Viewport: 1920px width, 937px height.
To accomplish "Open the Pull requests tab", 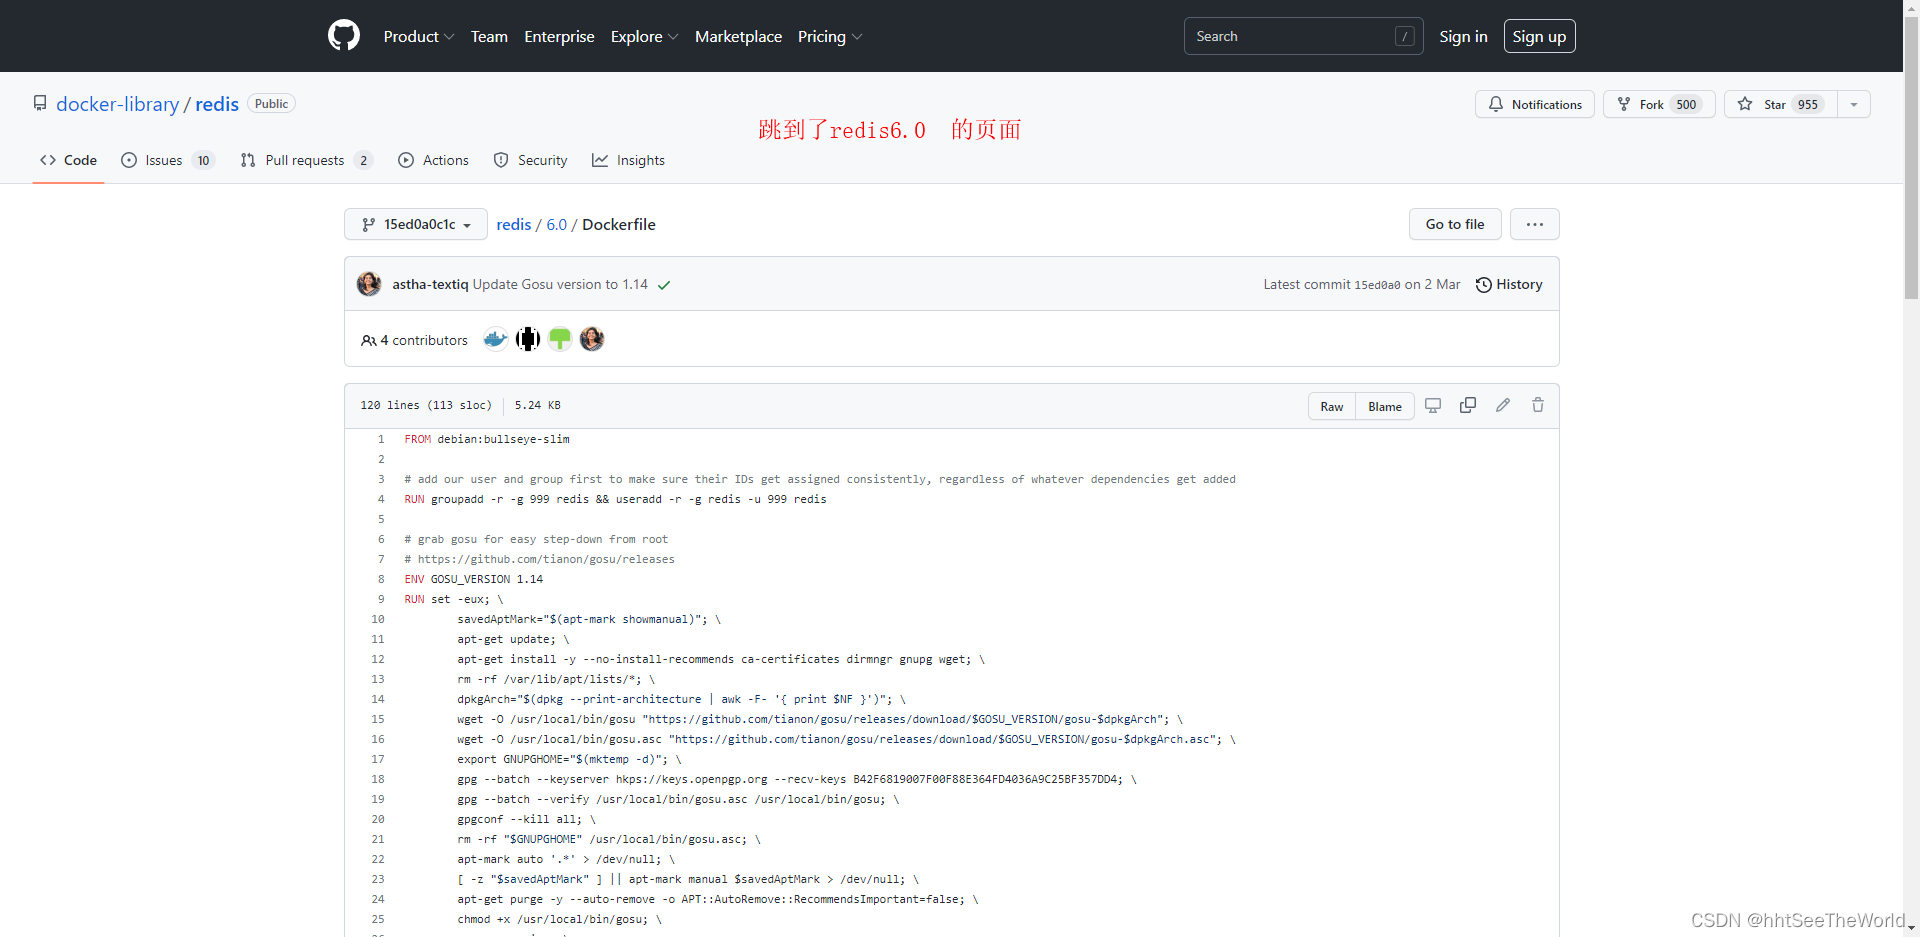I will 306,160.
